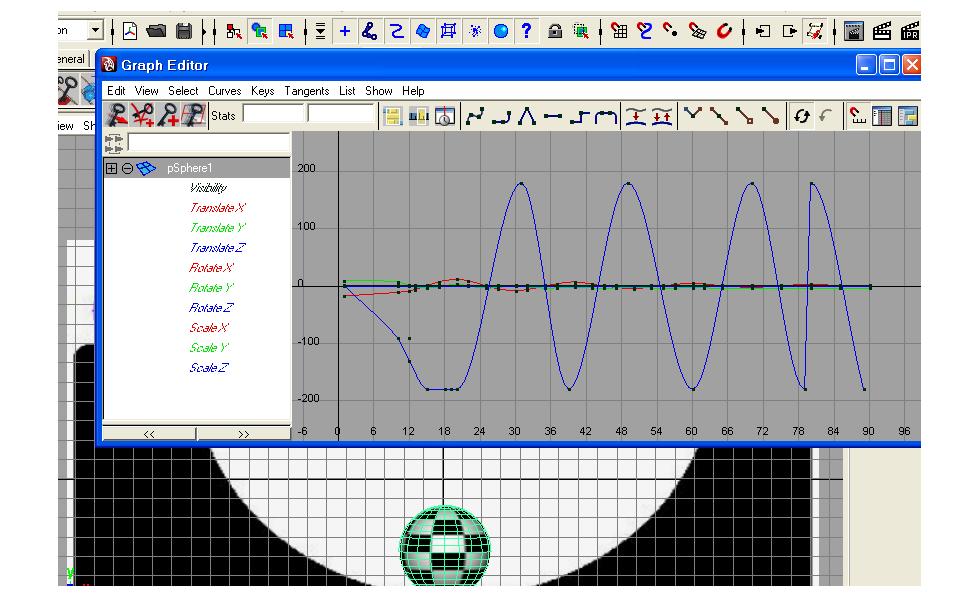The width and height of the screenshot is (956, 609).
Task: Toggle Make Selected Object Live magnet
Action: [x=724, y=31]
